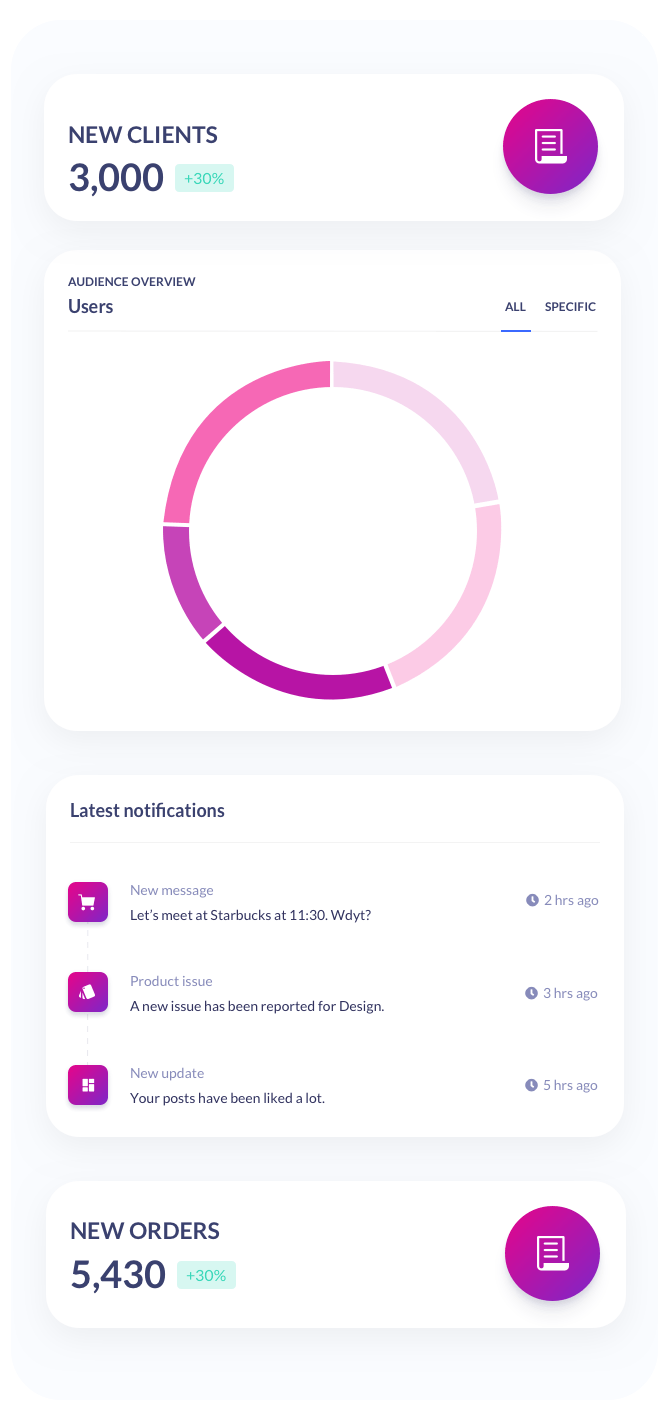Click the New Clients receipt icon button
The width and height of the screenshot is (672, 1413).
tap(550, 146)
